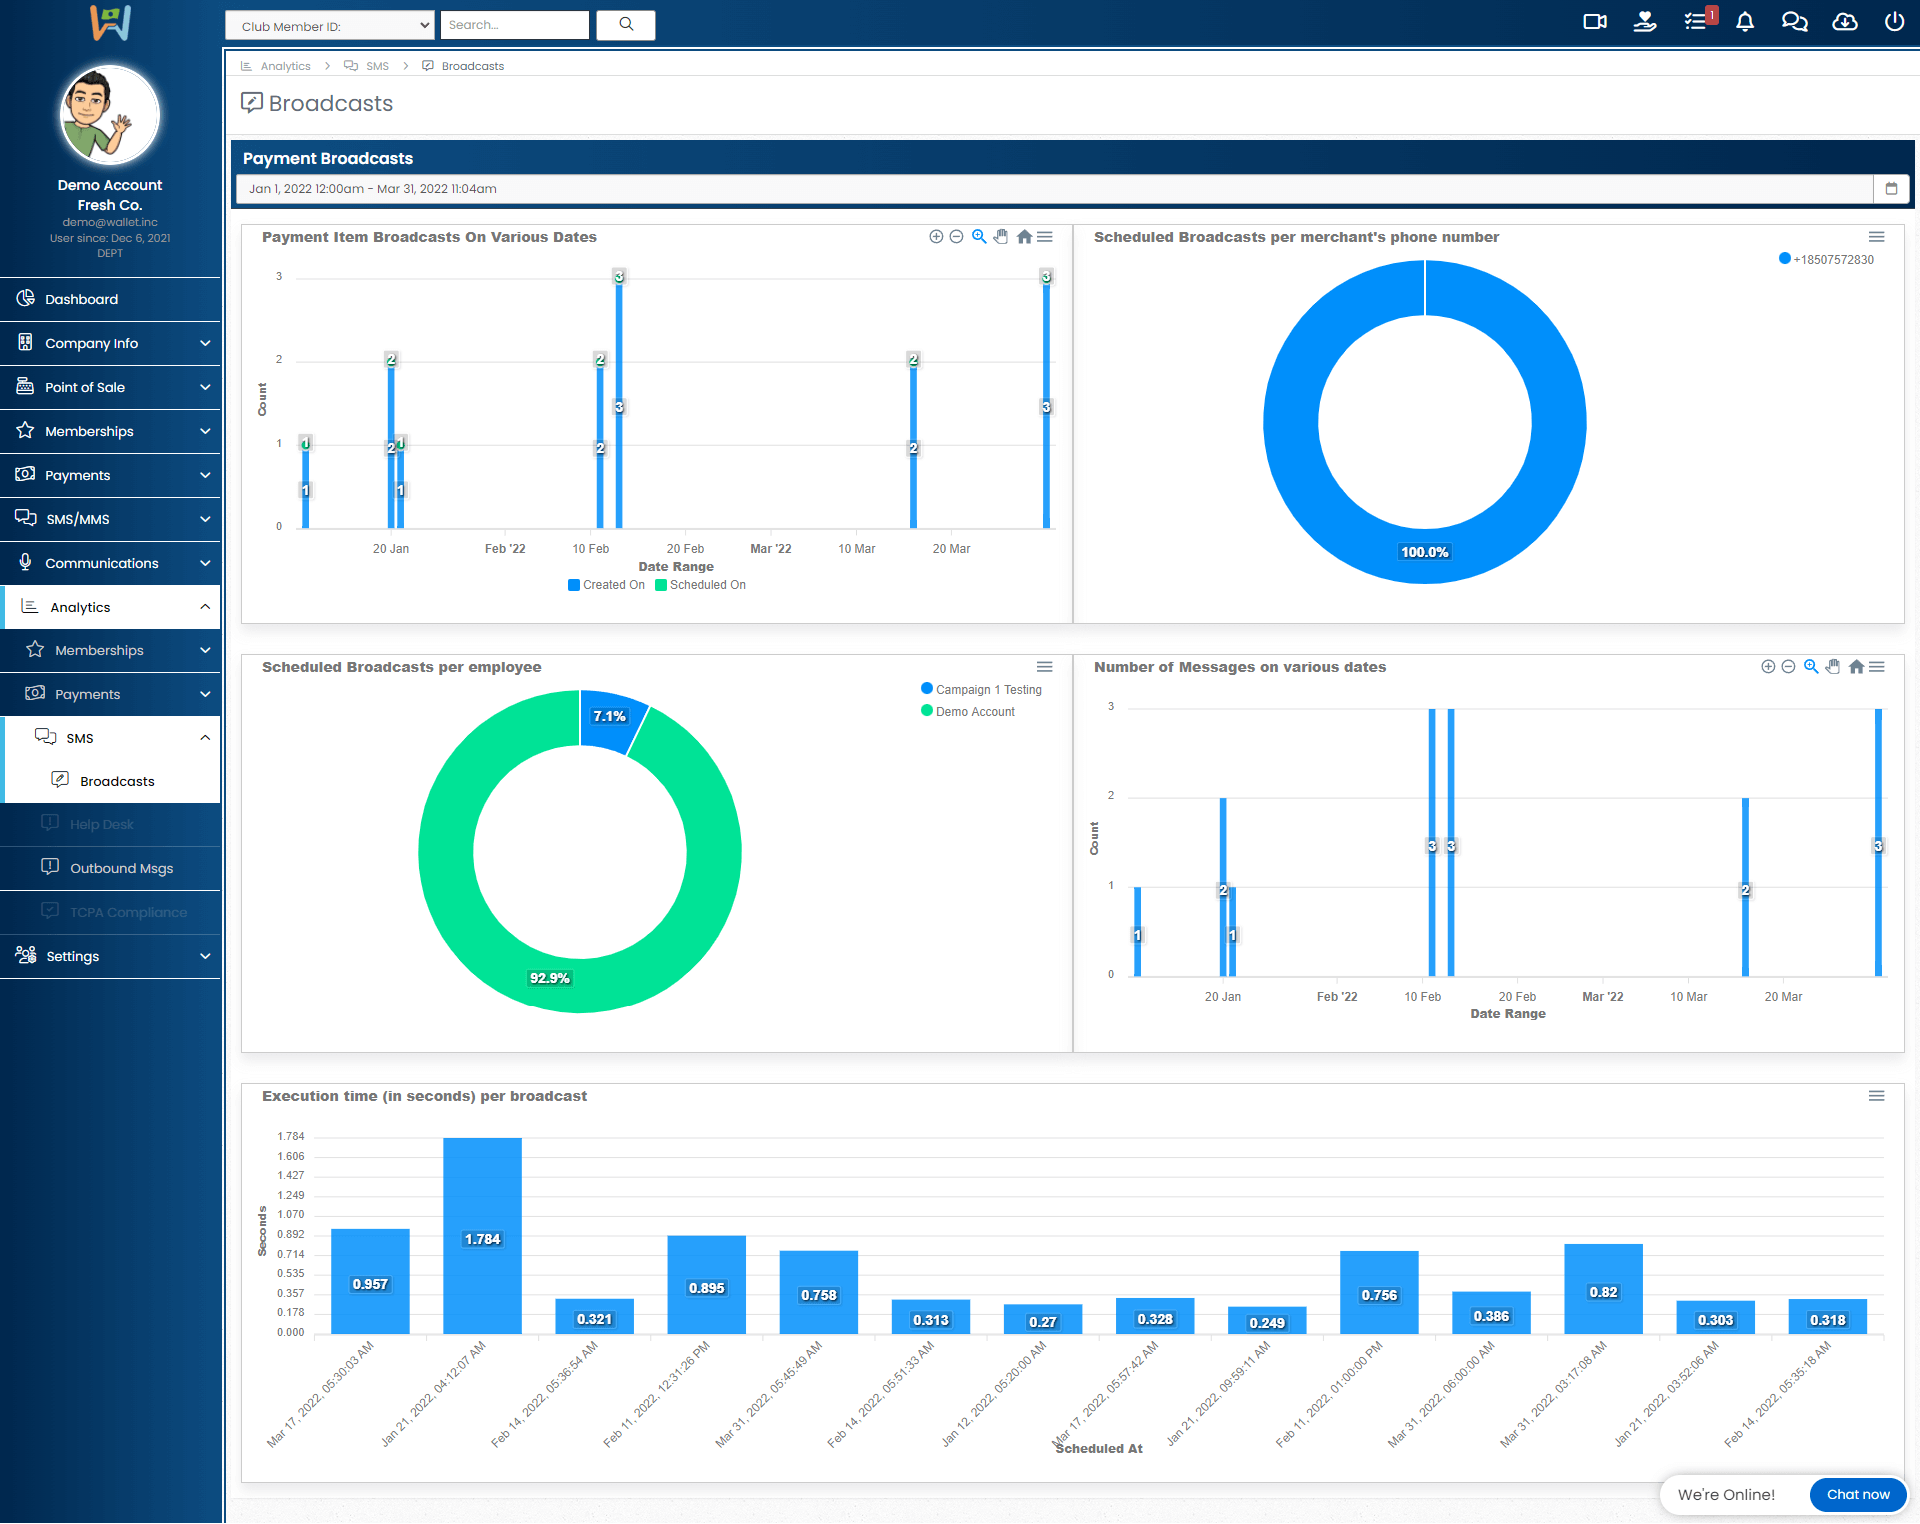
Task: Click the calendar icon beside date range
Action: [1891, 189]
